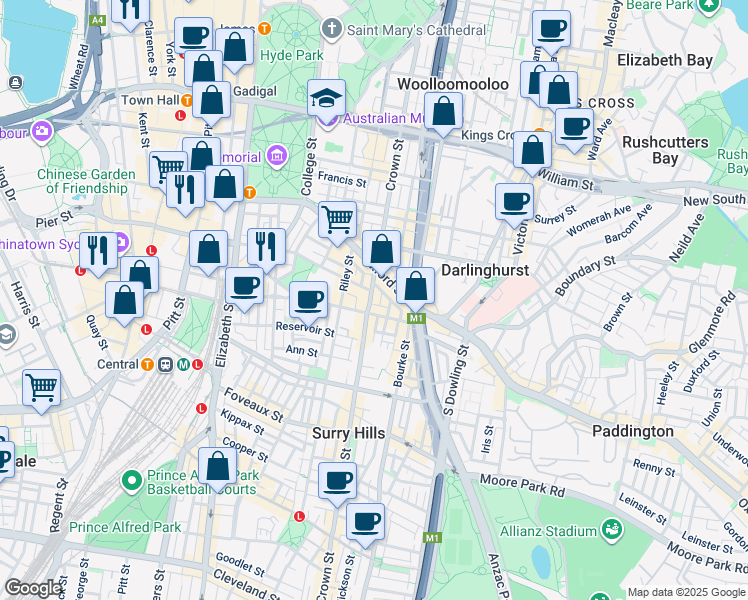Open the shopping bag marker under Woolloomooloo label
This screenshot has width=748, height=600.
[444, 112]
